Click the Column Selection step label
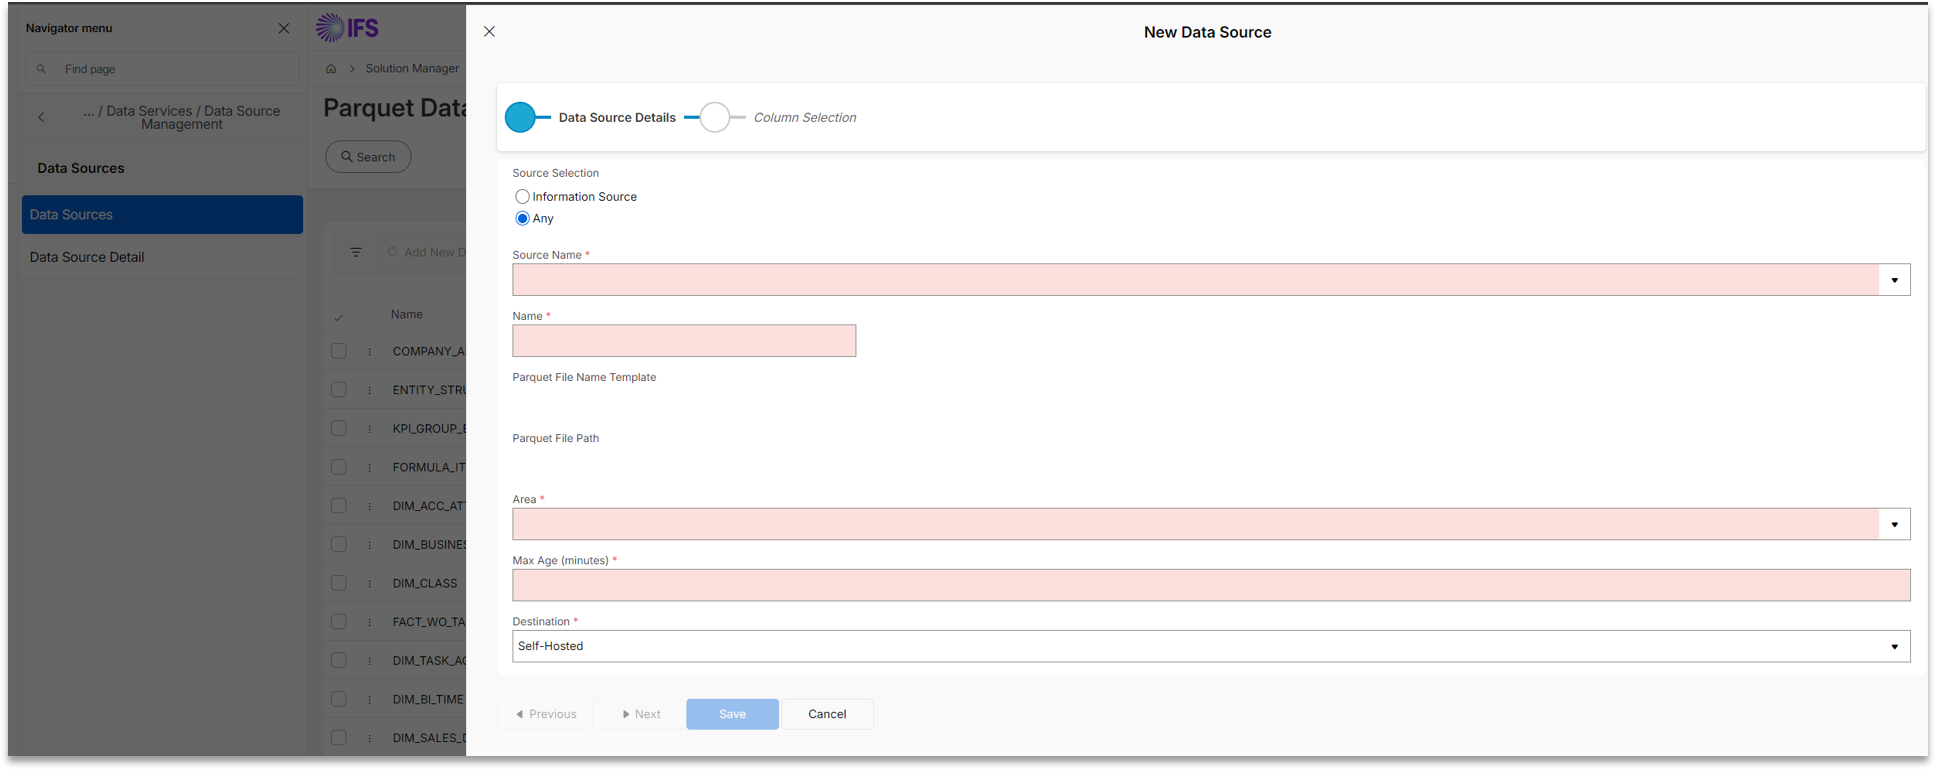The image size is (1936, 770). pos(805,117)
